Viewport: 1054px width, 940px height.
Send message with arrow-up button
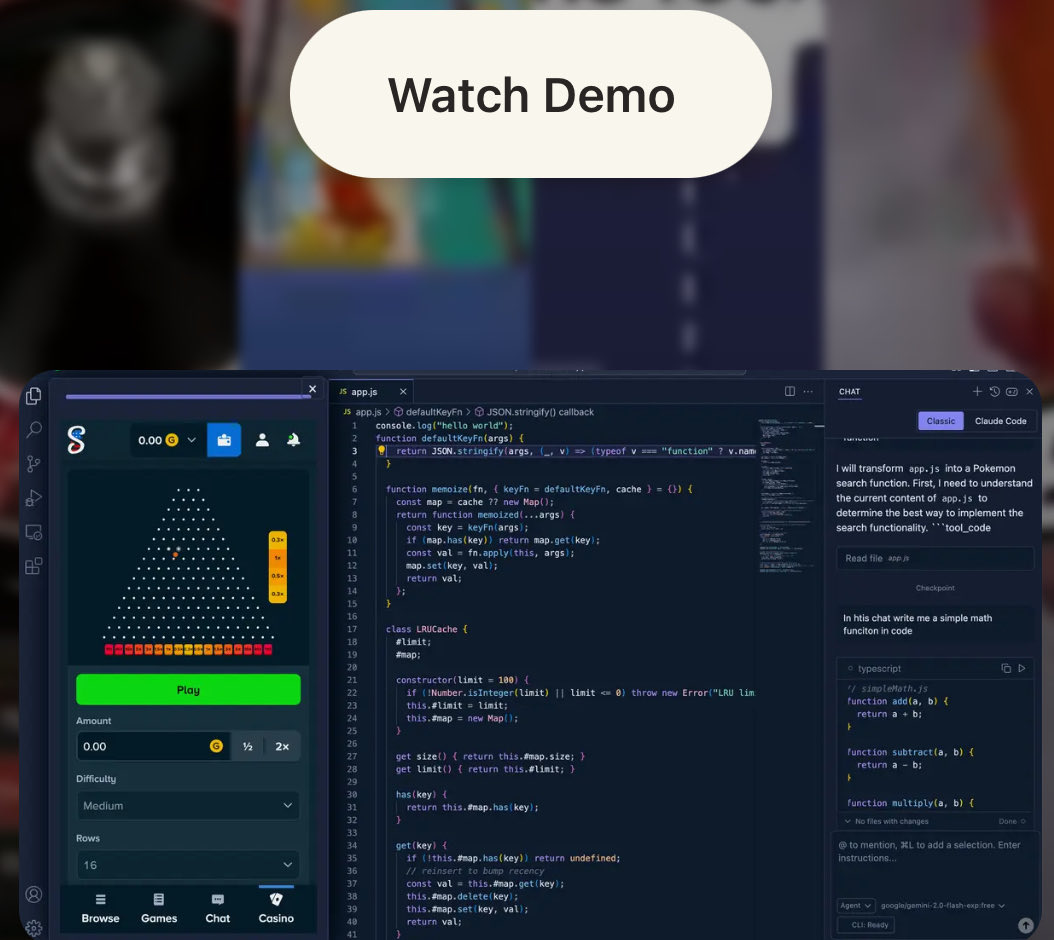pyautogui.click(x=1026, y=925)
